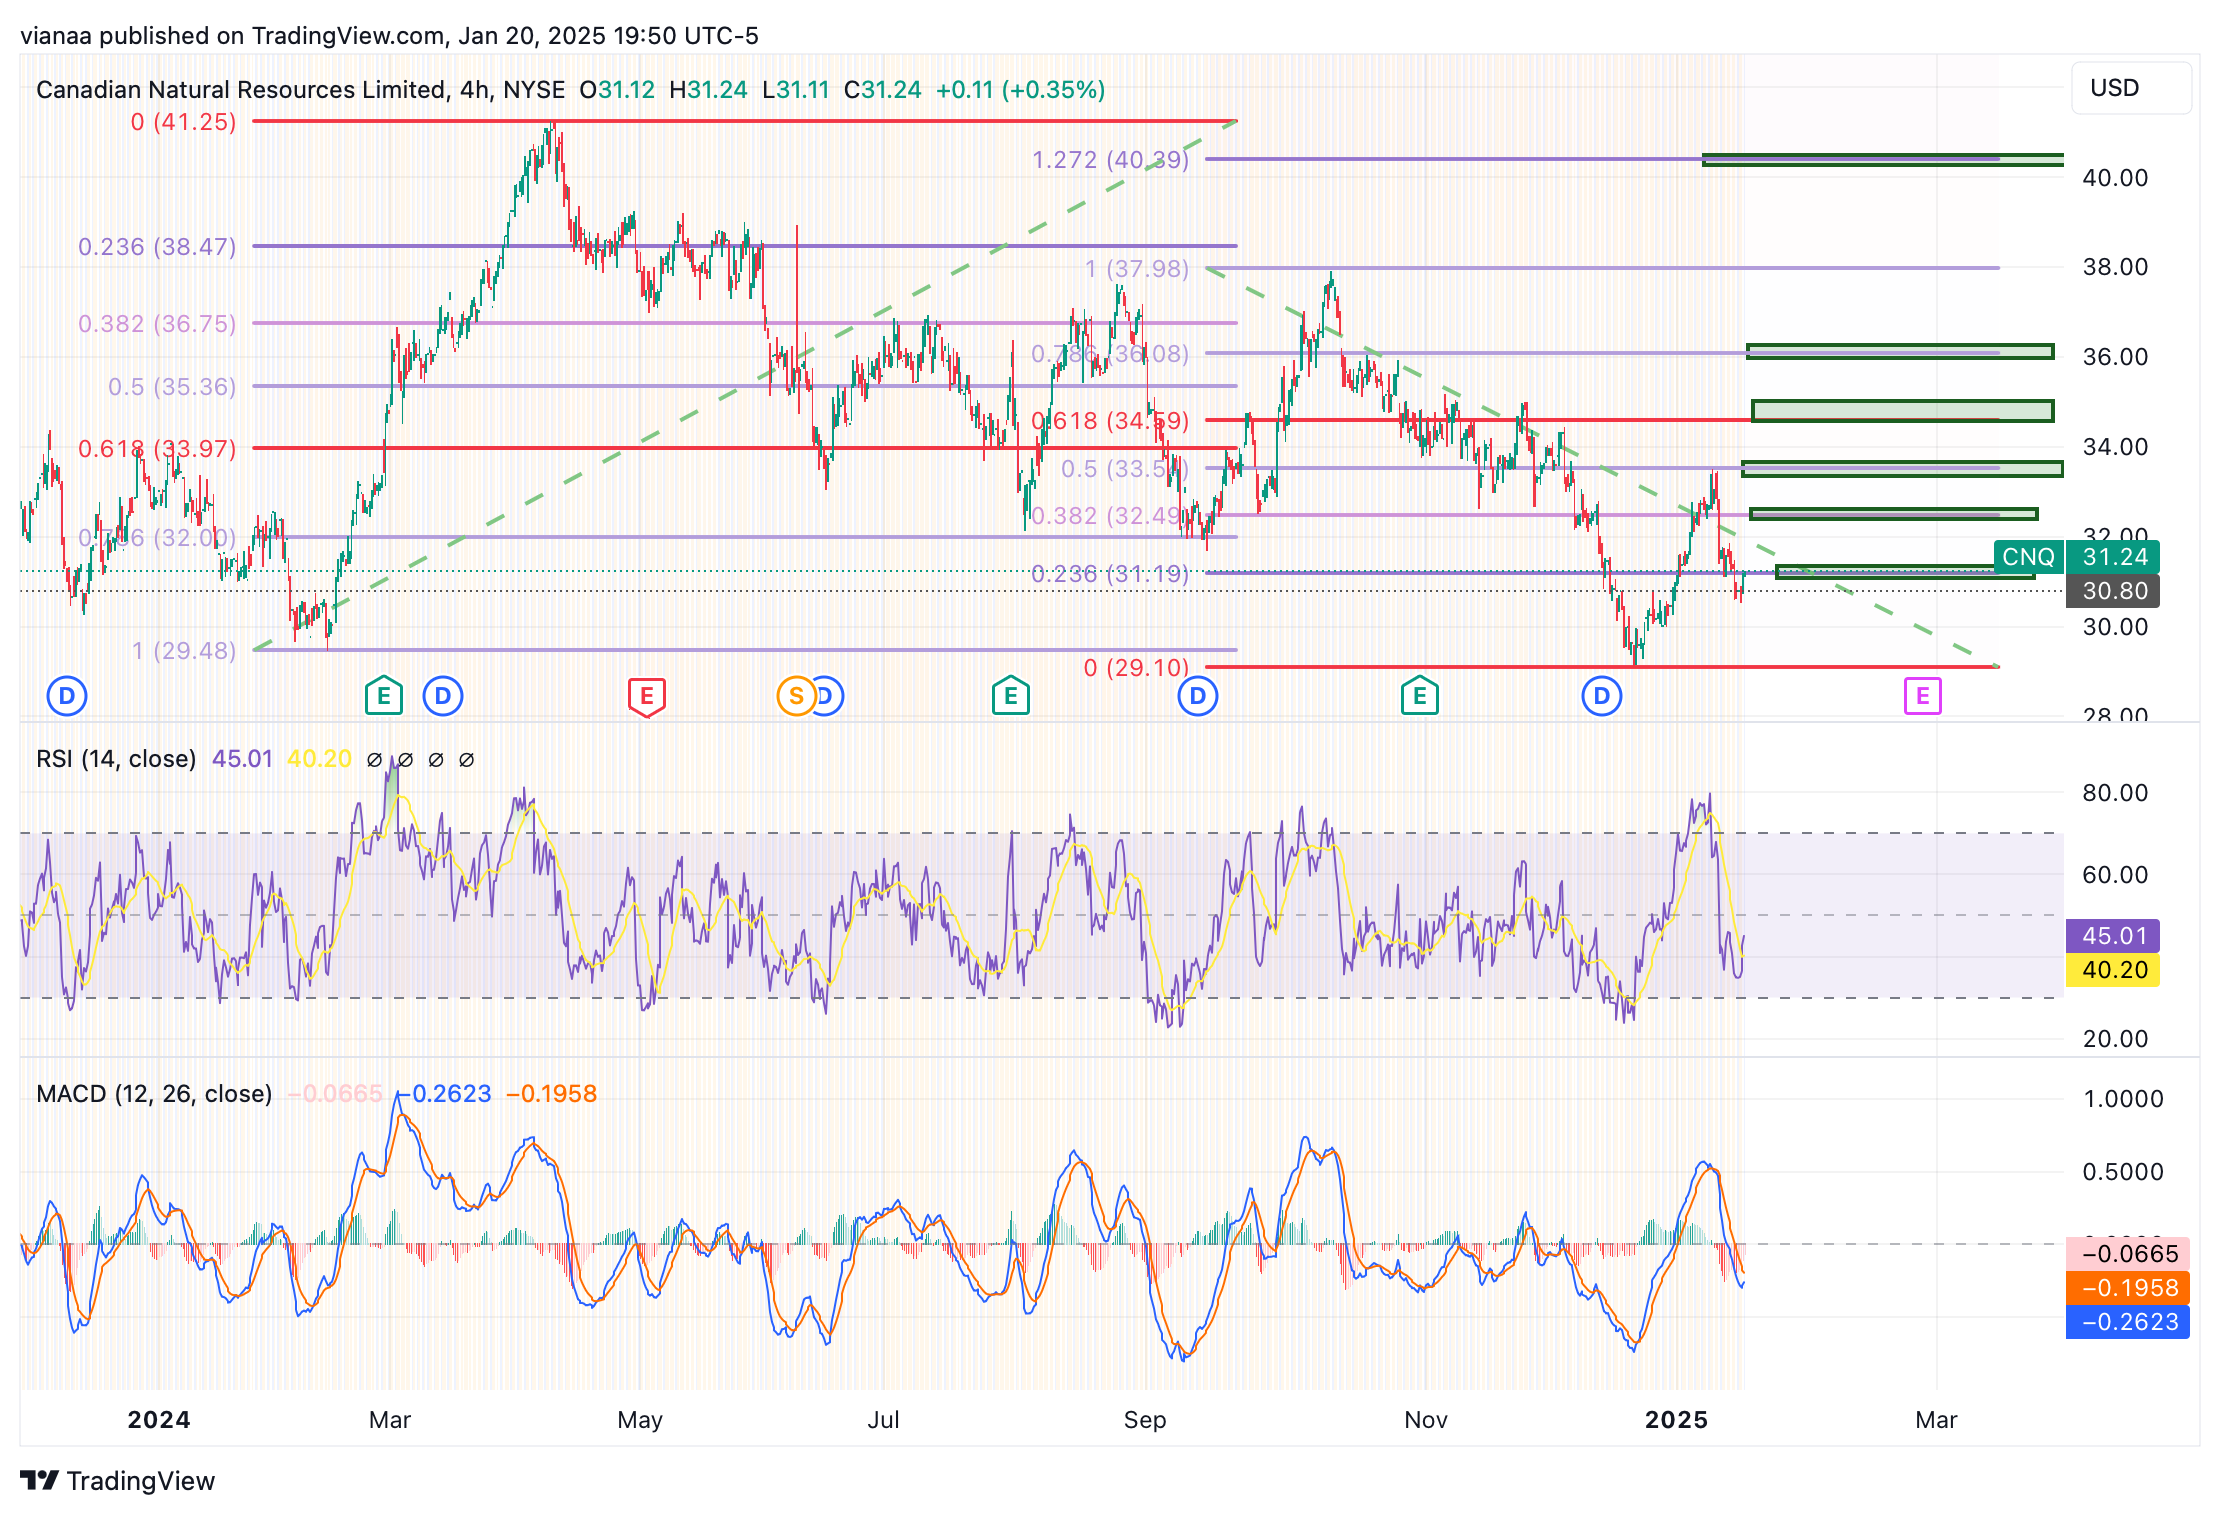Click the orange -0.1958 MACD signal label

point(2129,1288)
